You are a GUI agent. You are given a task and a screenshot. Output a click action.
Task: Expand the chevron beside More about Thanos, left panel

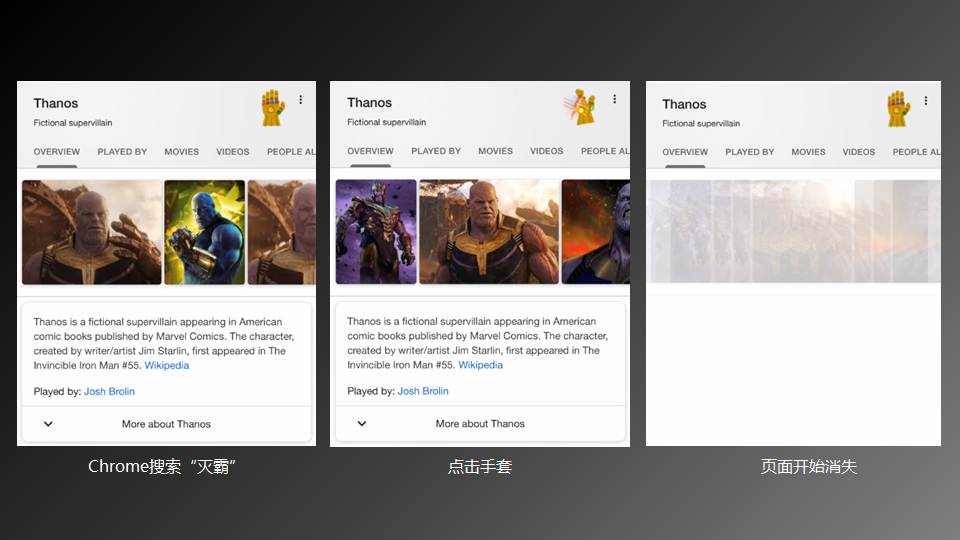click(48, 424)
